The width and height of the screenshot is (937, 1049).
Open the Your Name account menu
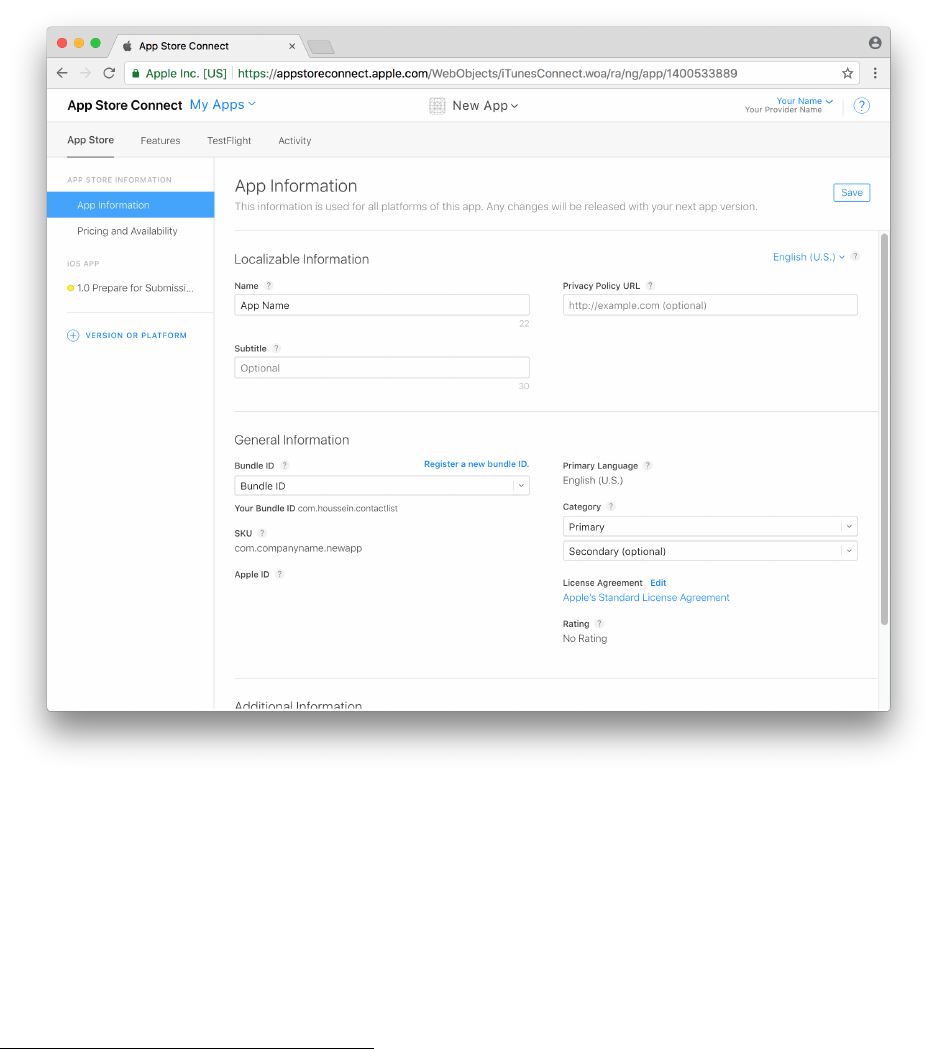coord(804,101)
